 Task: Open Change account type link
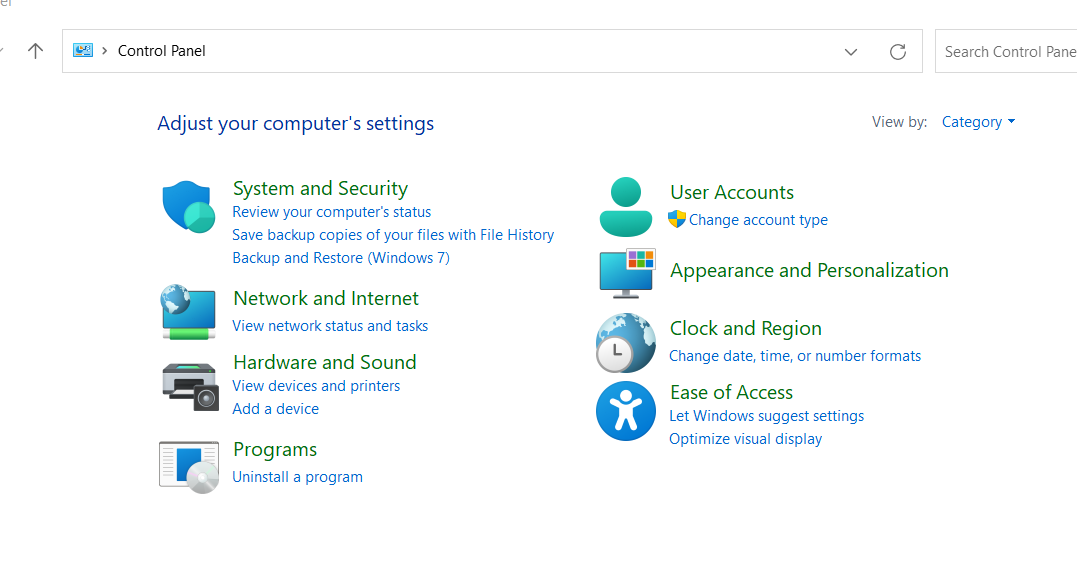click(x=758, y=220)
